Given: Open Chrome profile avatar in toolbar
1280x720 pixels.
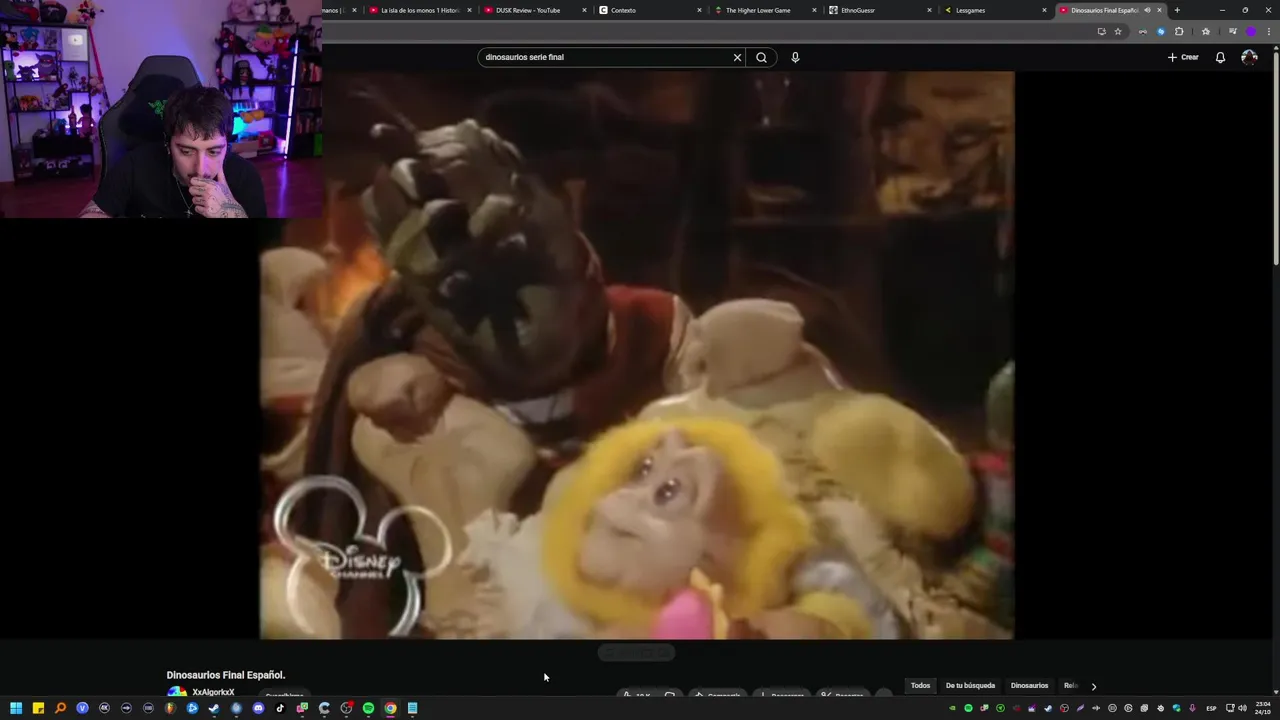Looking at the screenshot, I should 1250,31.
